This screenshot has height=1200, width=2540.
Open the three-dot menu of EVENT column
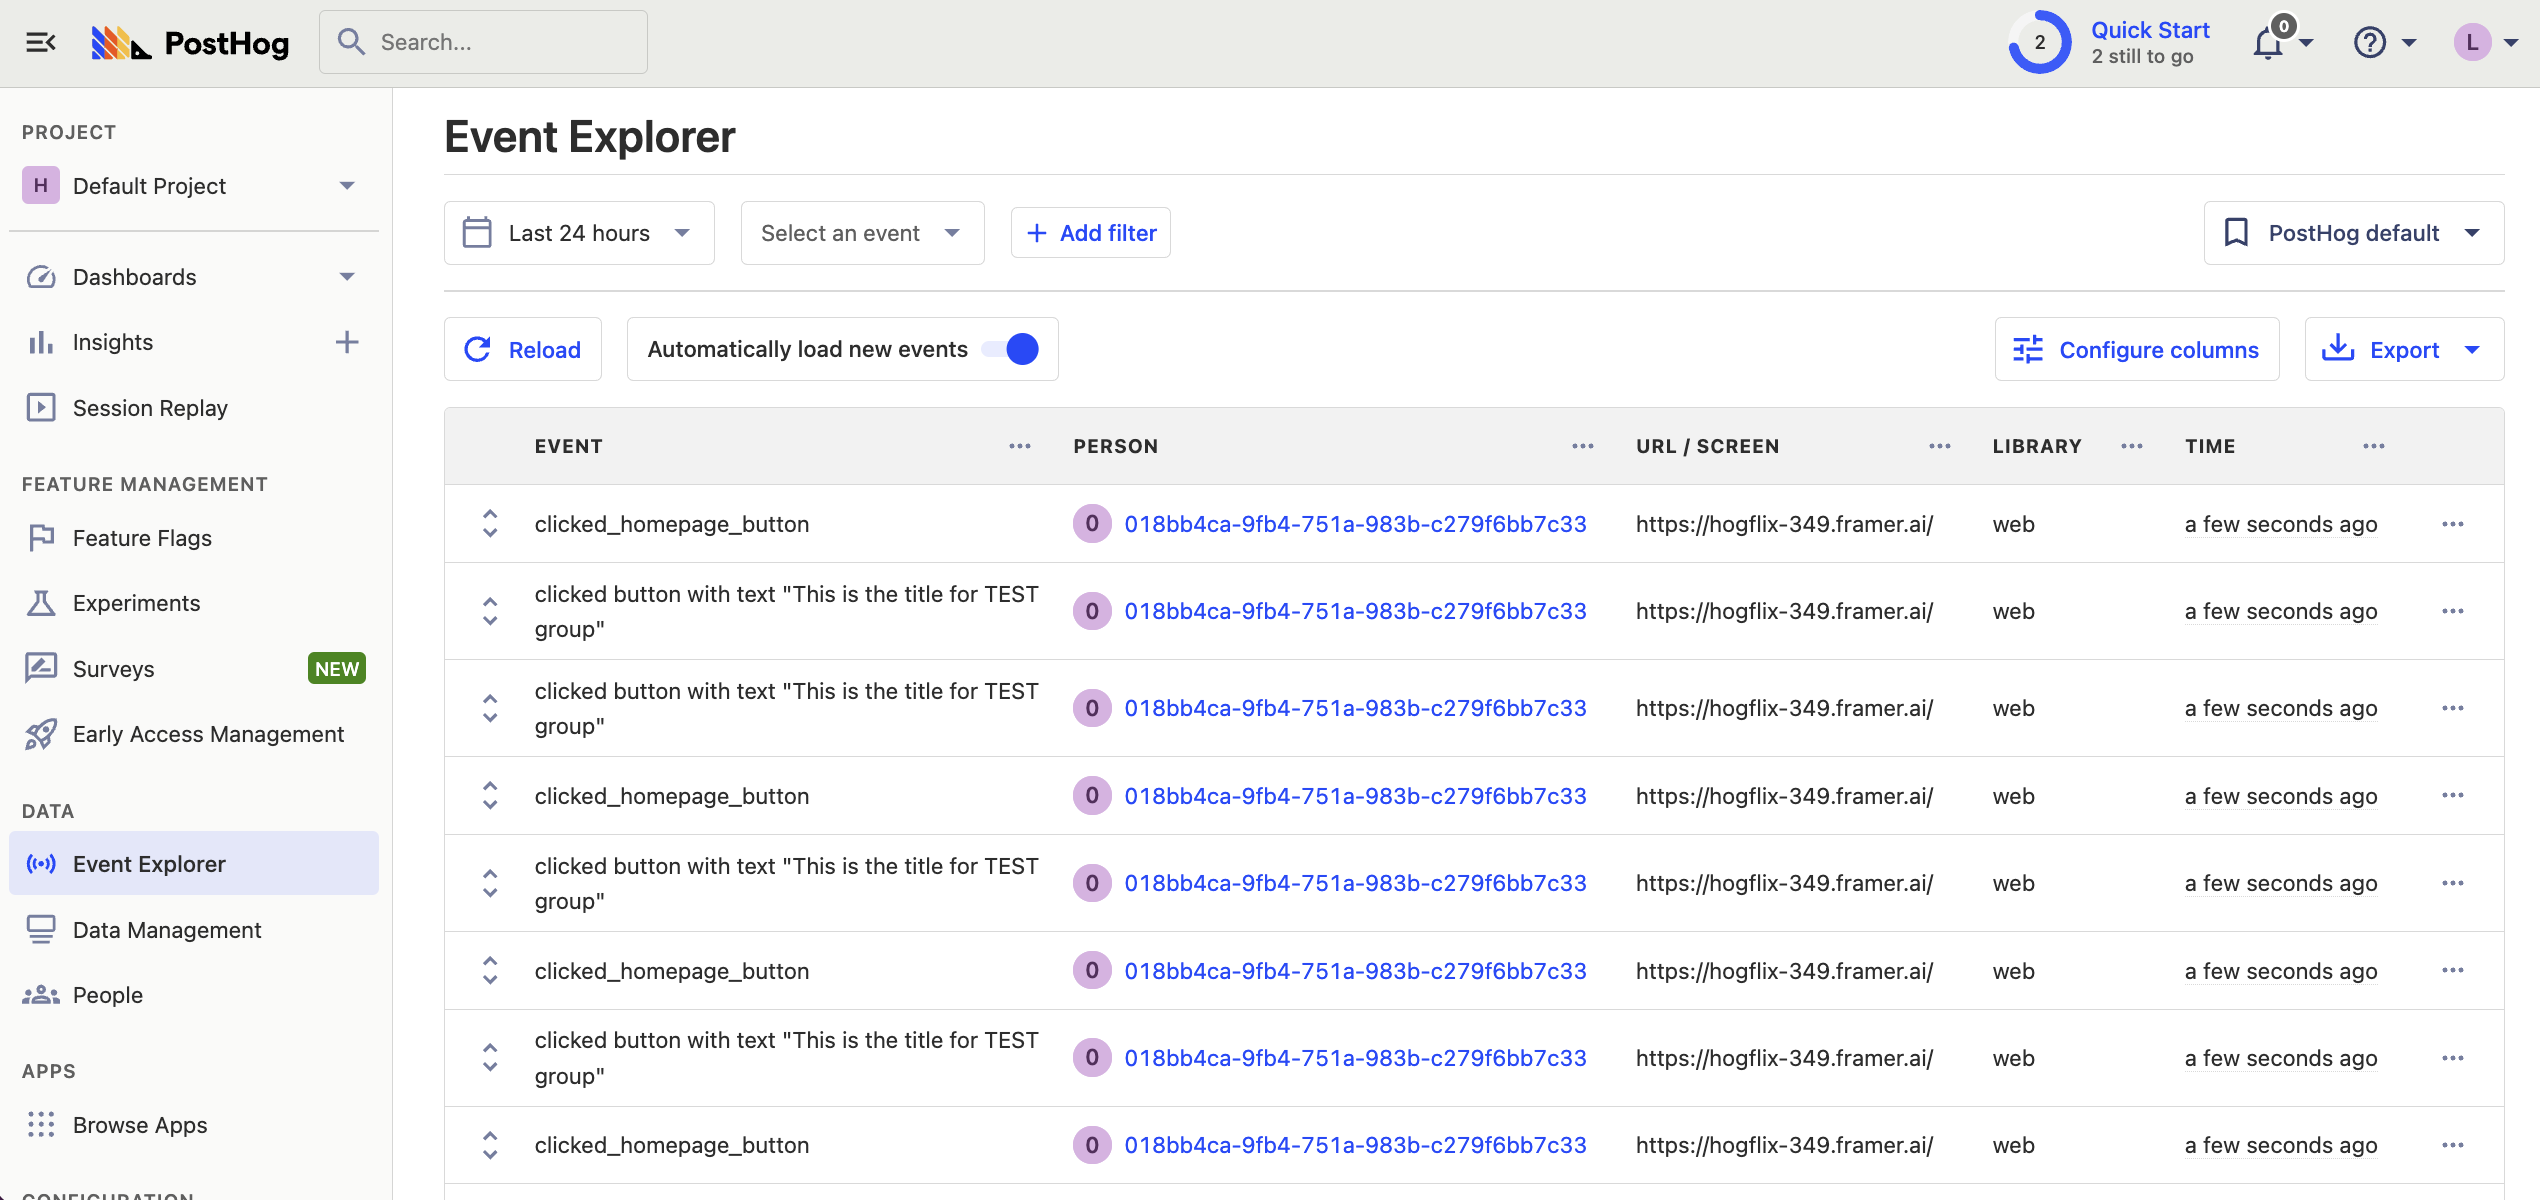1019,446
